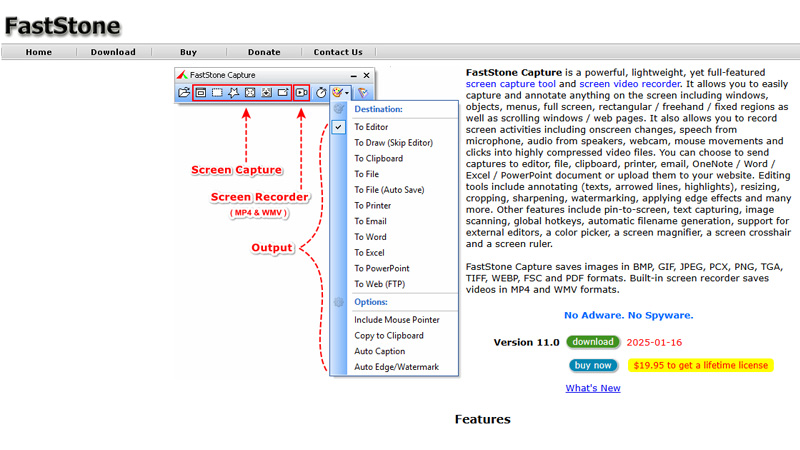Click the blue buy now button

[593, 365]
